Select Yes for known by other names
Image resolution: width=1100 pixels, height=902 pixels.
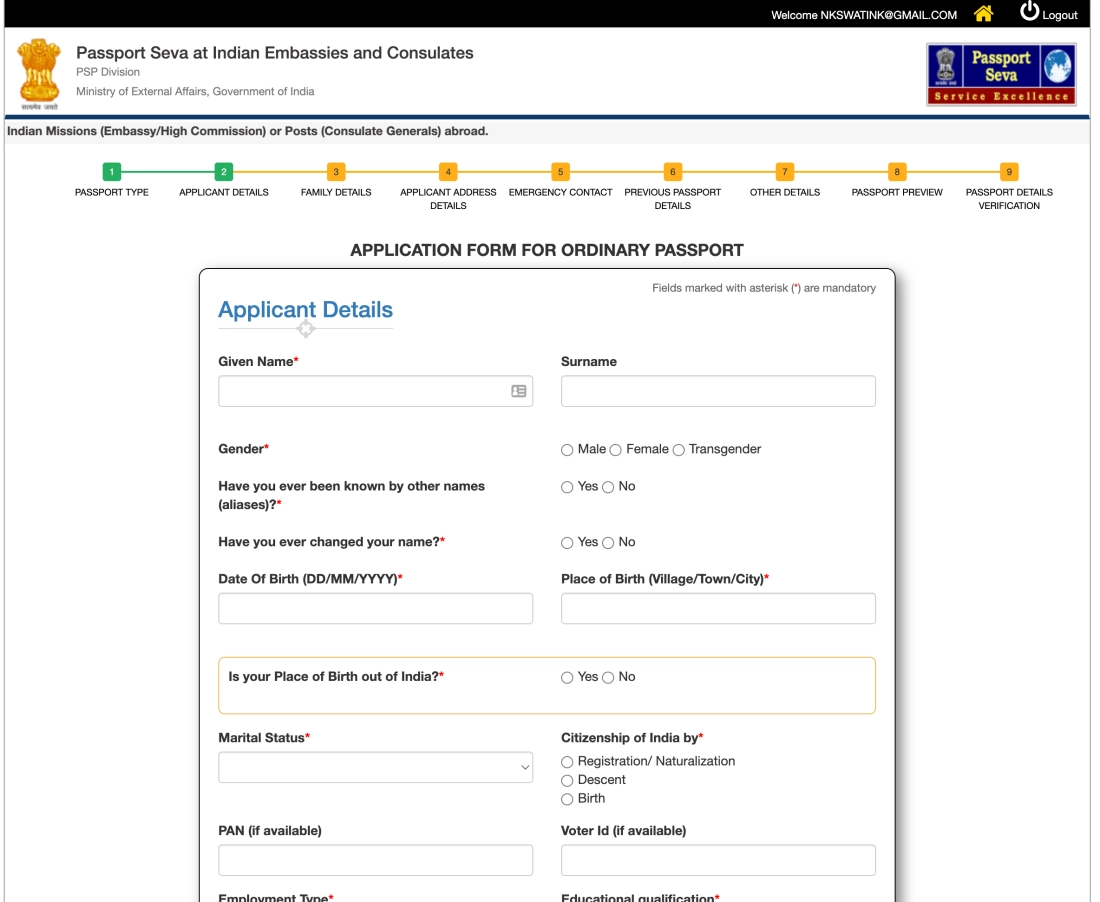click(x=567, y=487)
